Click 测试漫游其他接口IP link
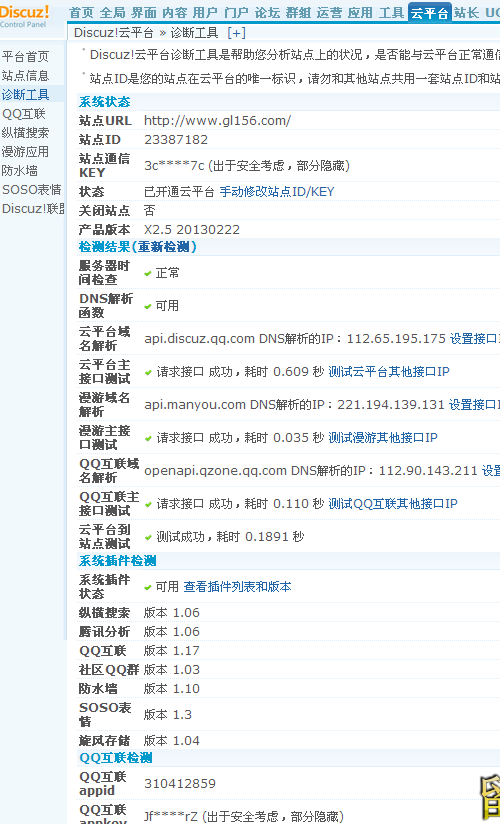The image size is (500, 824). [x=383, y=438]
